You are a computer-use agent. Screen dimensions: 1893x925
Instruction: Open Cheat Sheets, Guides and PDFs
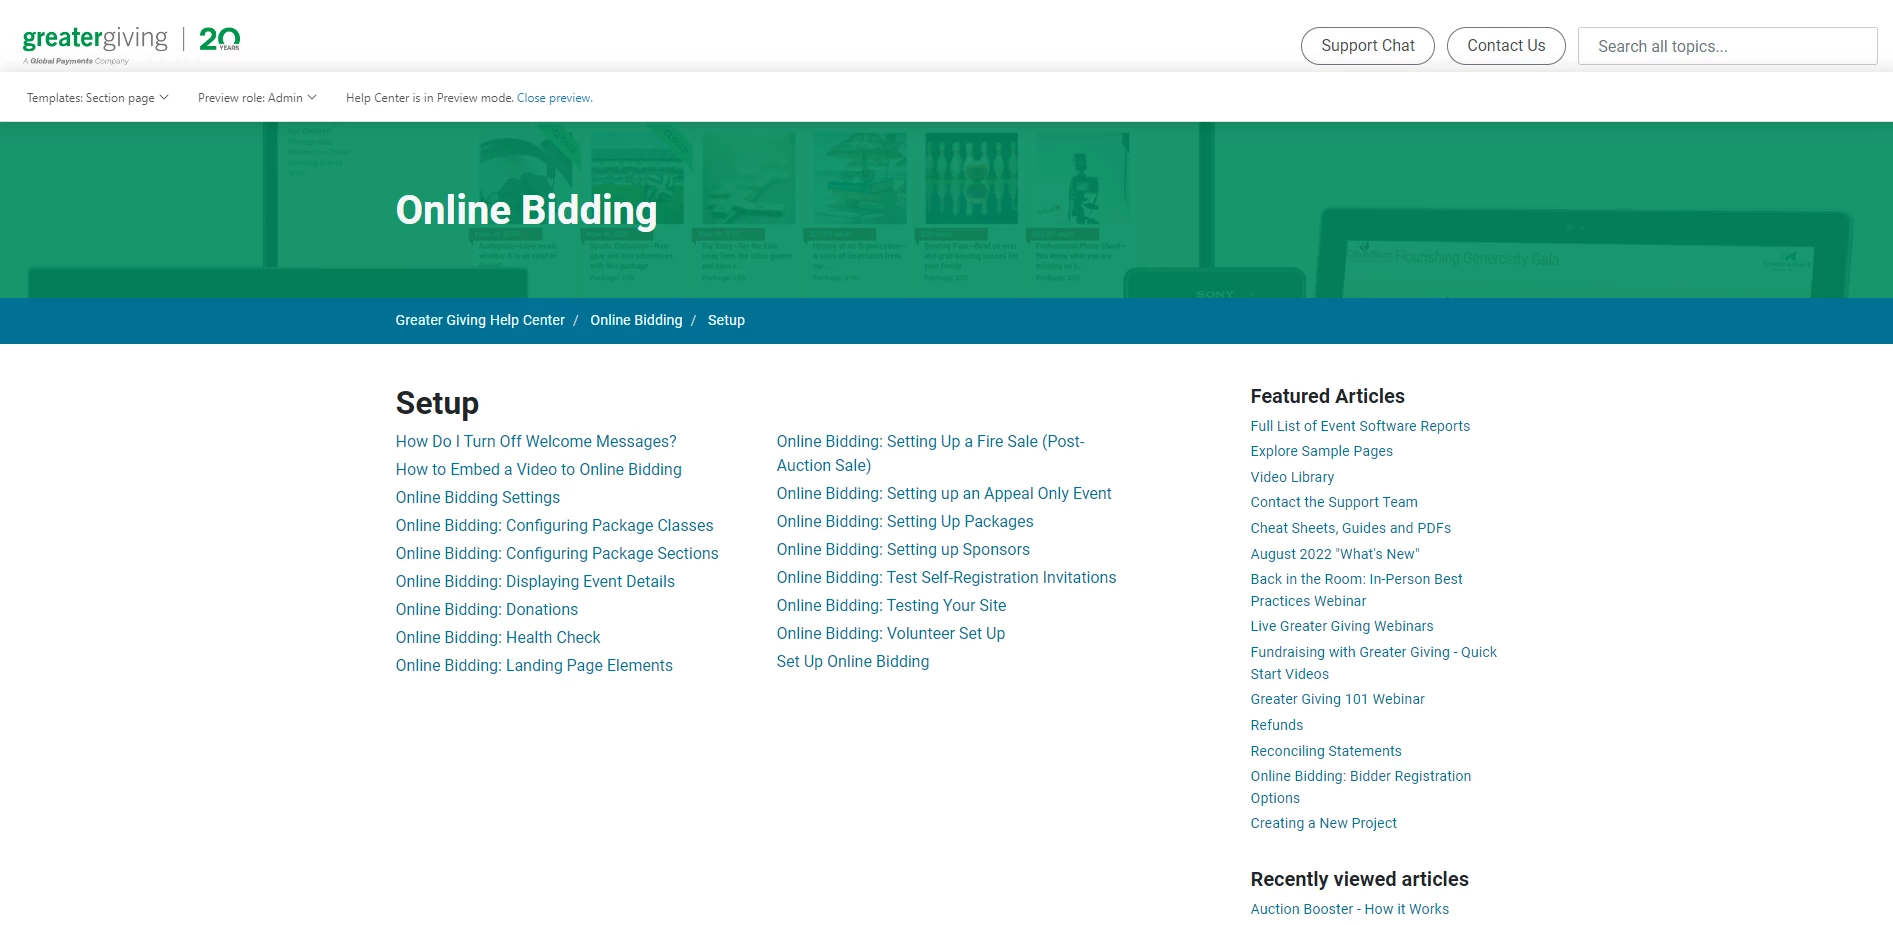point(1350,528)
